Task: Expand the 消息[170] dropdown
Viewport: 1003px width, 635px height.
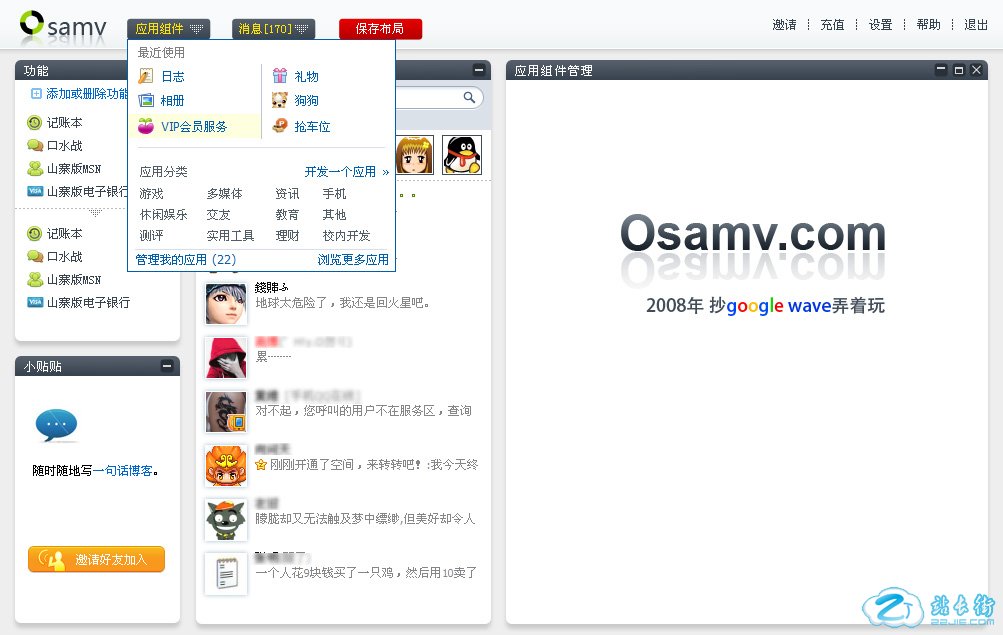Action: 273,29
